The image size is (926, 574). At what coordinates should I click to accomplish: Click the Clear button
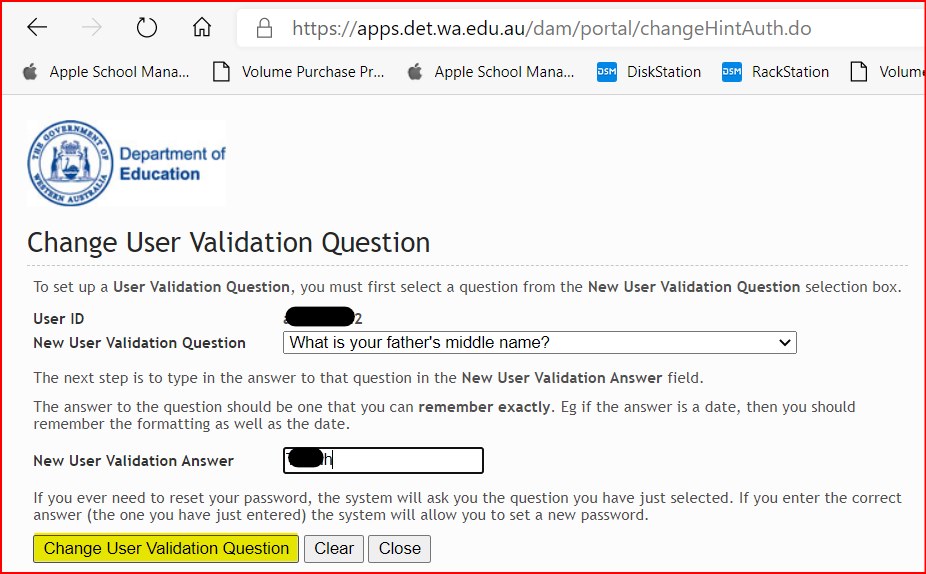(x=334, y=549)
